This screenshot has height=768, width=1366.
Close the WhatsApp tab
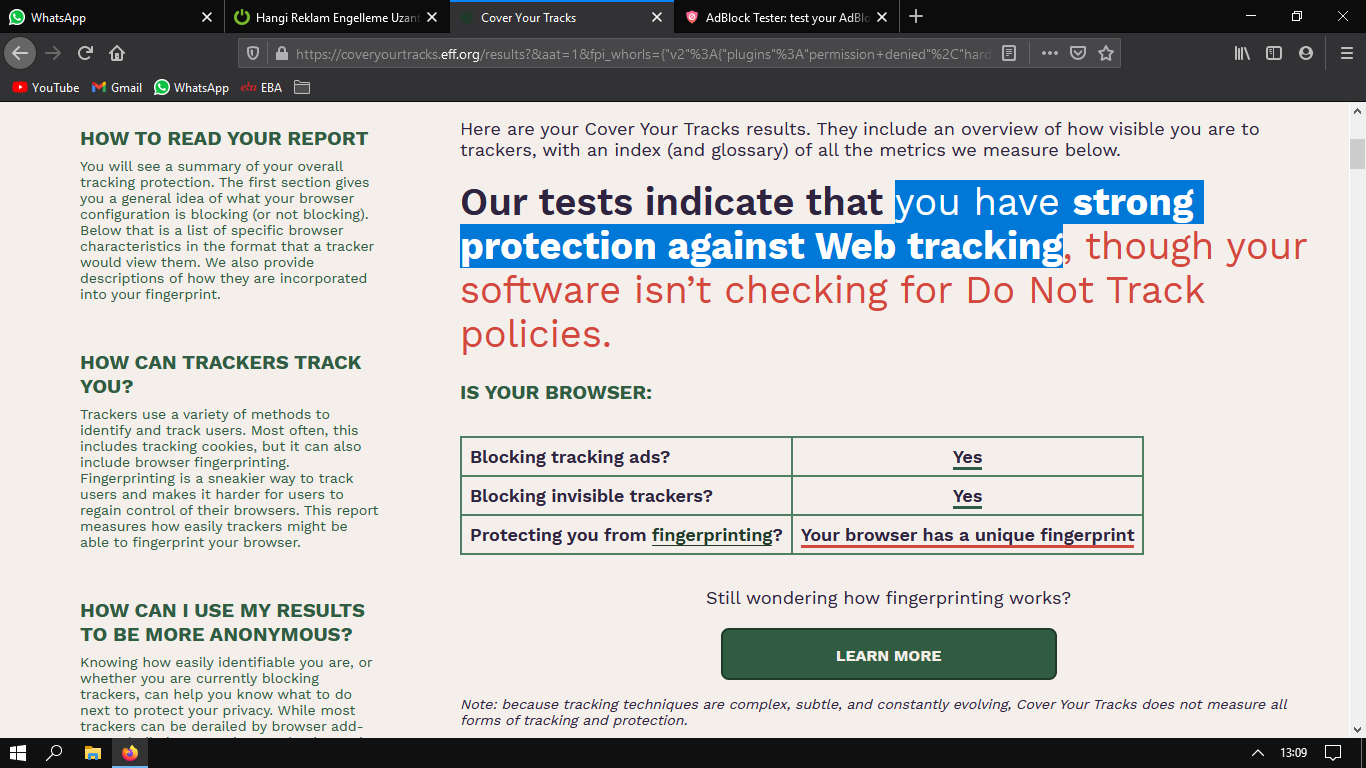[x=207, y=17]
